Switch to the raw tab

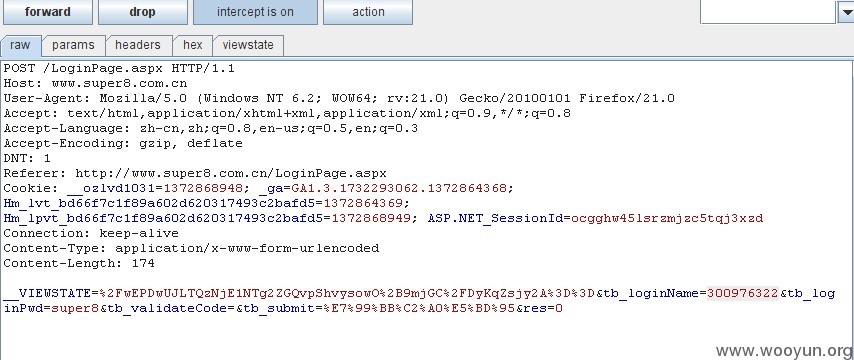click(x=21, y=45)
